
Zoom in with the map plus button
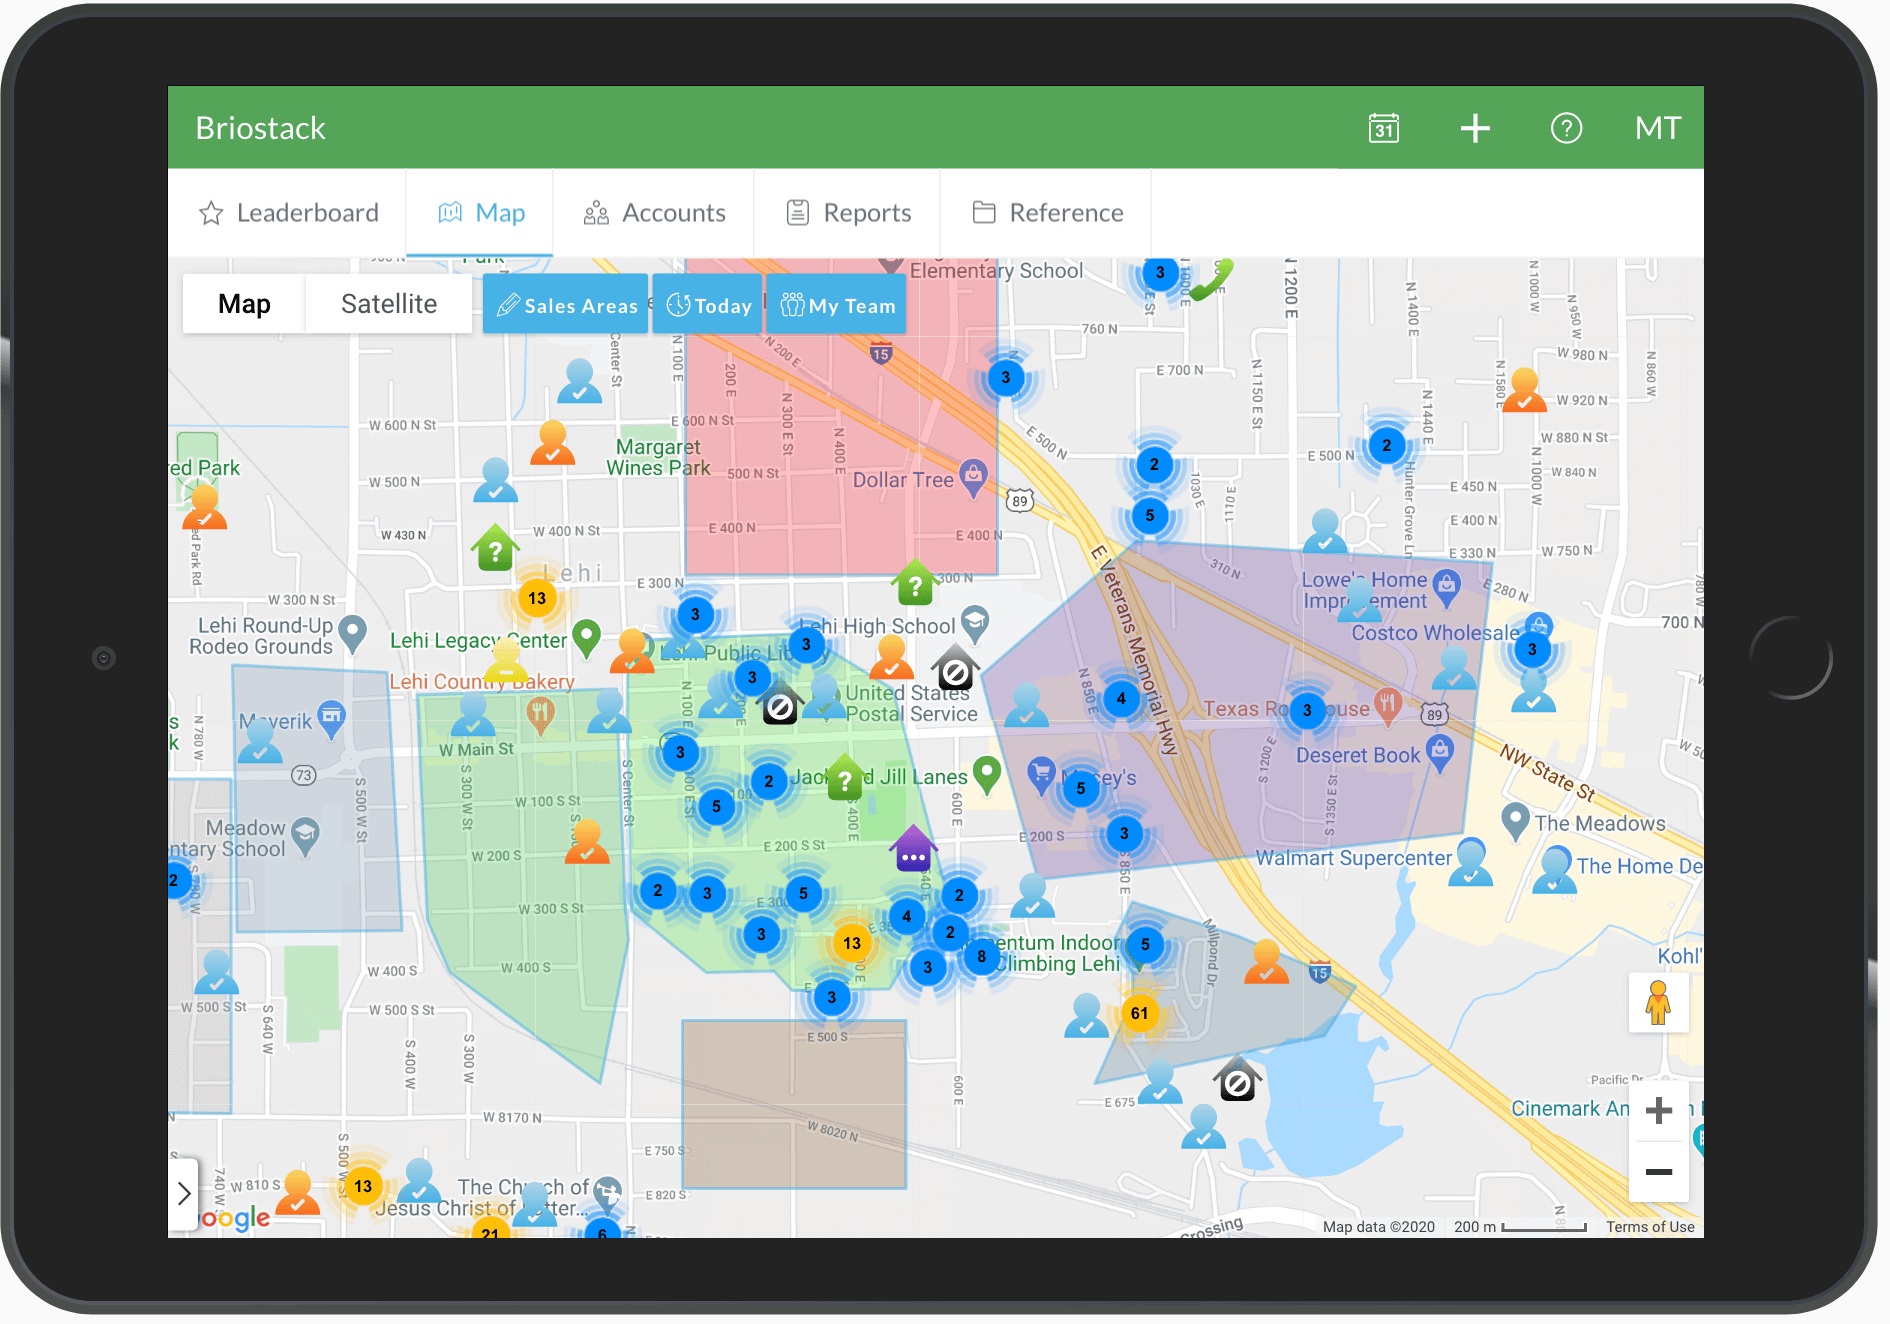1659,1110
